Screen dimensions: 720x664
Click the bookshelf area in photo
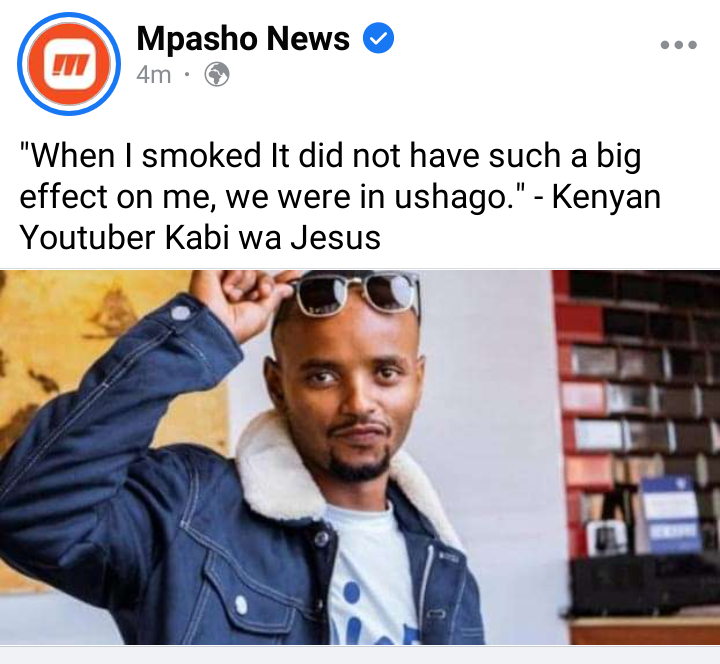637,413
